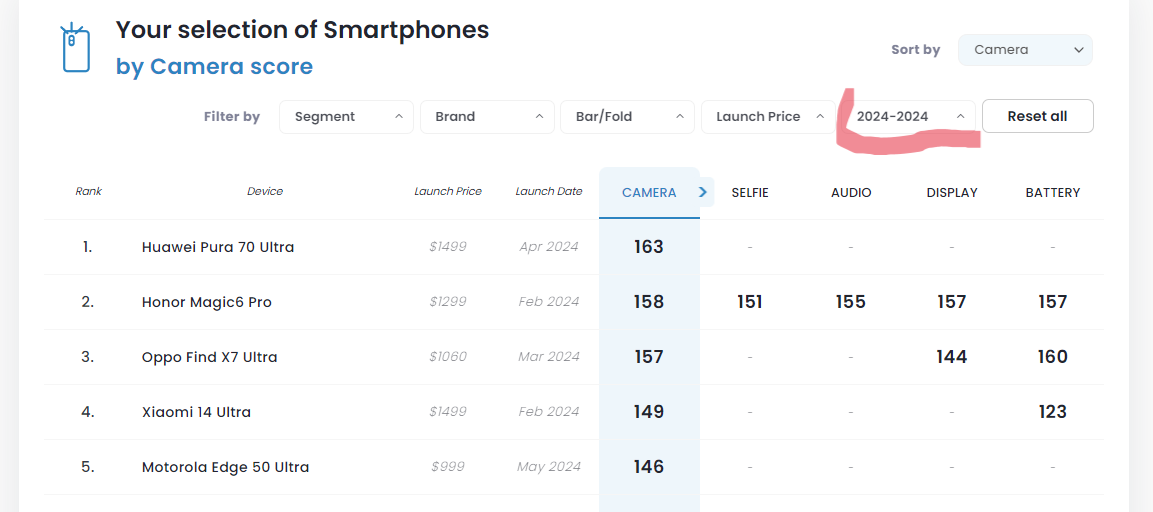1153x512 pixels.
Task: Open the 2024-2024 year filter
Action: click(909, 117)
